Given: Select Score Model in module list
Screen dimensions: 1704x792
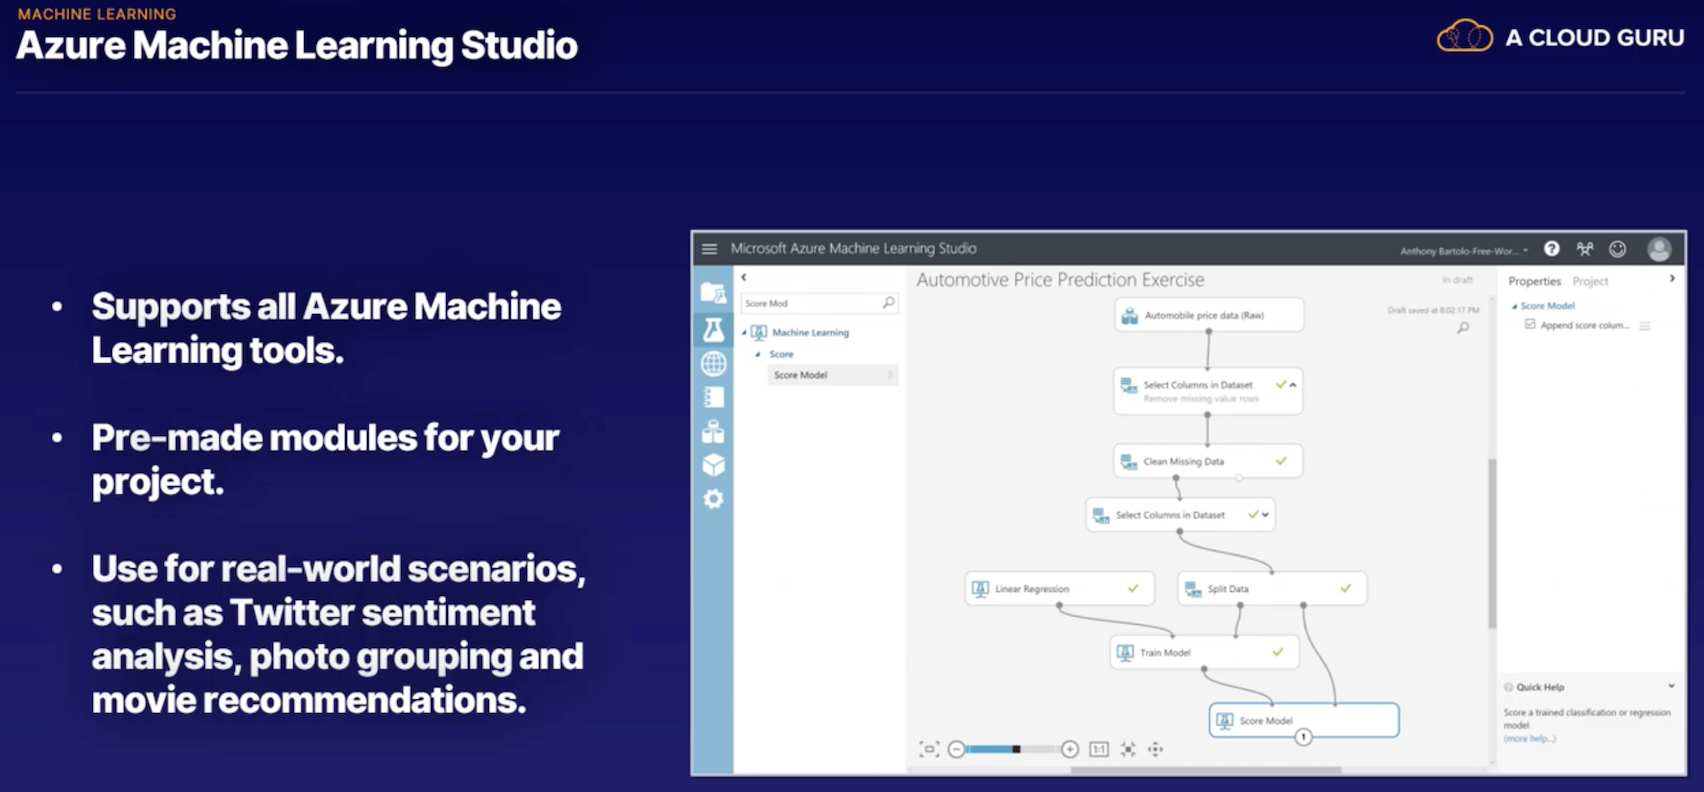Looking at the screenshot, I should [x=801, y=375].
